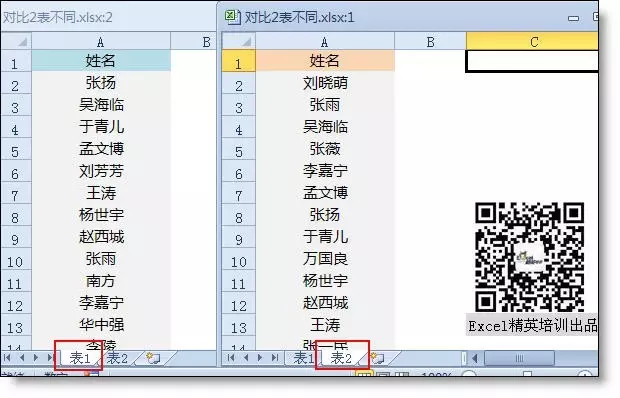Viewport: 620px width, 398px height.
Task: Open the 表1 sheet tab in right window
Action: coord(304,358)
